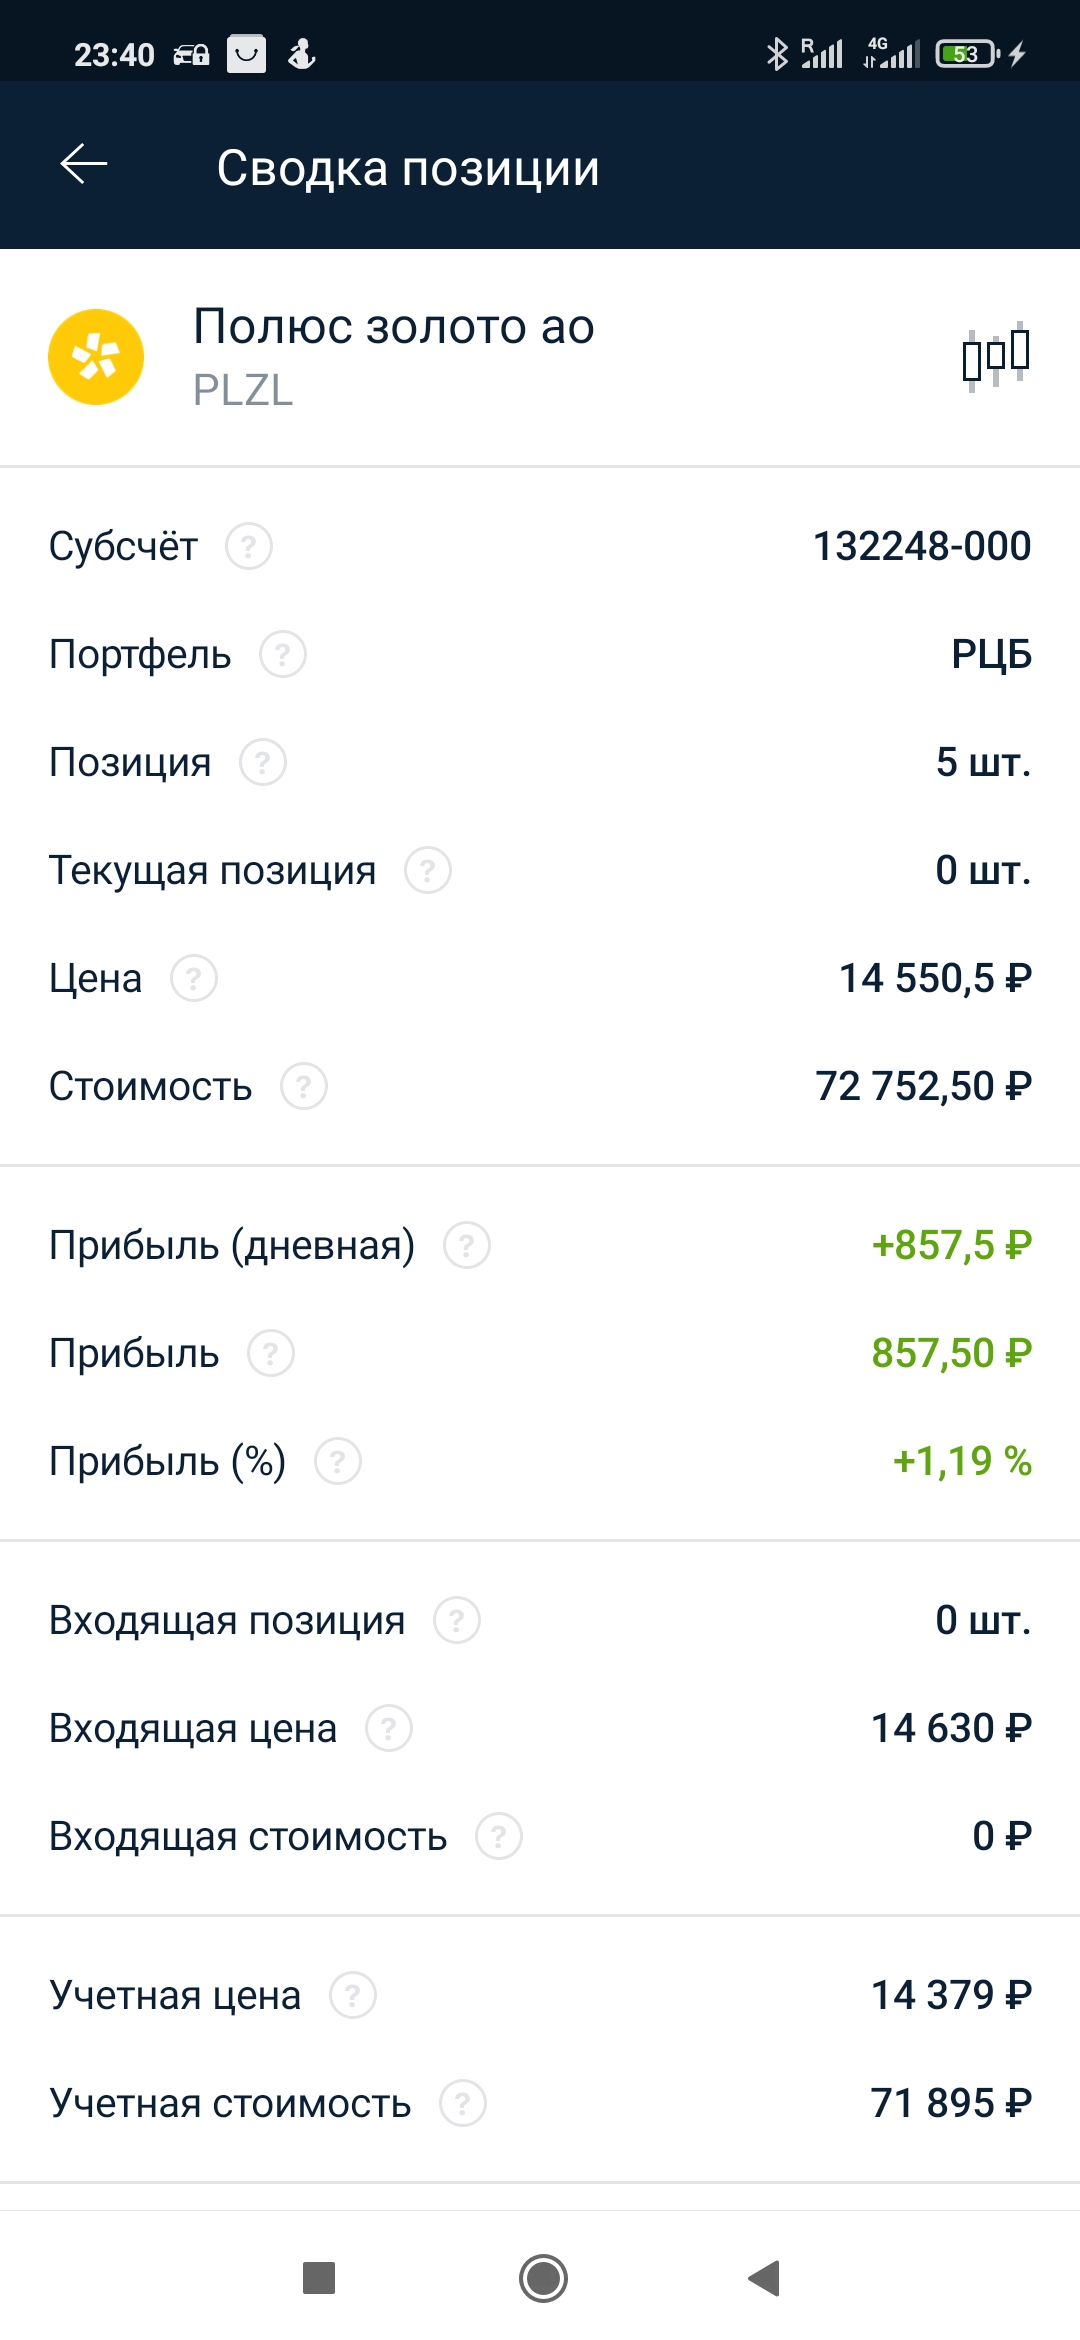Tap the subaccount number 132248-000

(x=921, y=547)
